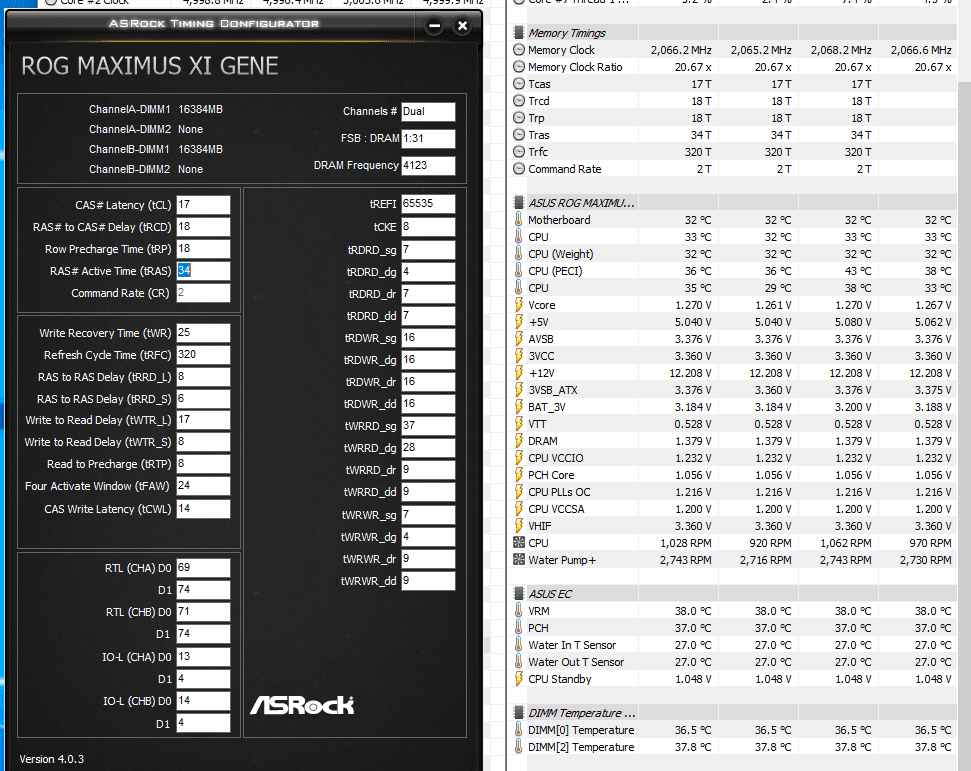Minimize the ASRock Timing Configurator window
971x771 pixels.
point(434,26)
